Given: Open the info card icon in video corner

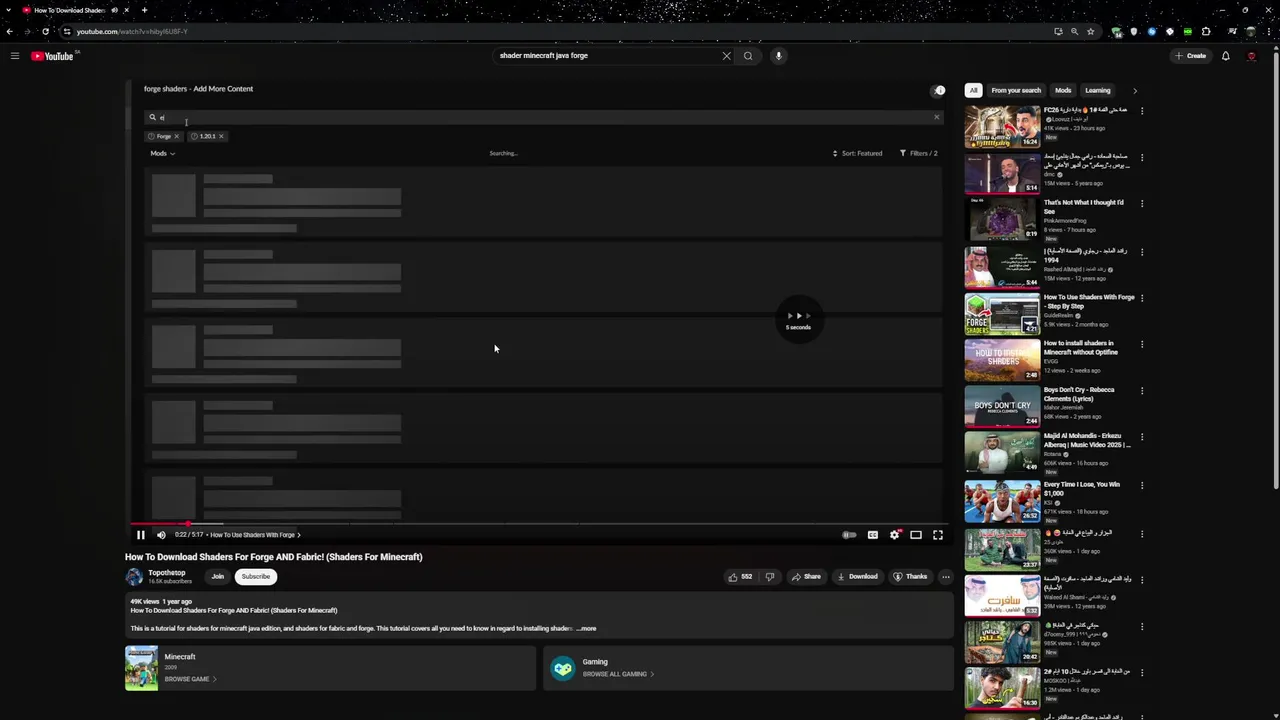Looking at the screenshot, I should pos(939,90).
